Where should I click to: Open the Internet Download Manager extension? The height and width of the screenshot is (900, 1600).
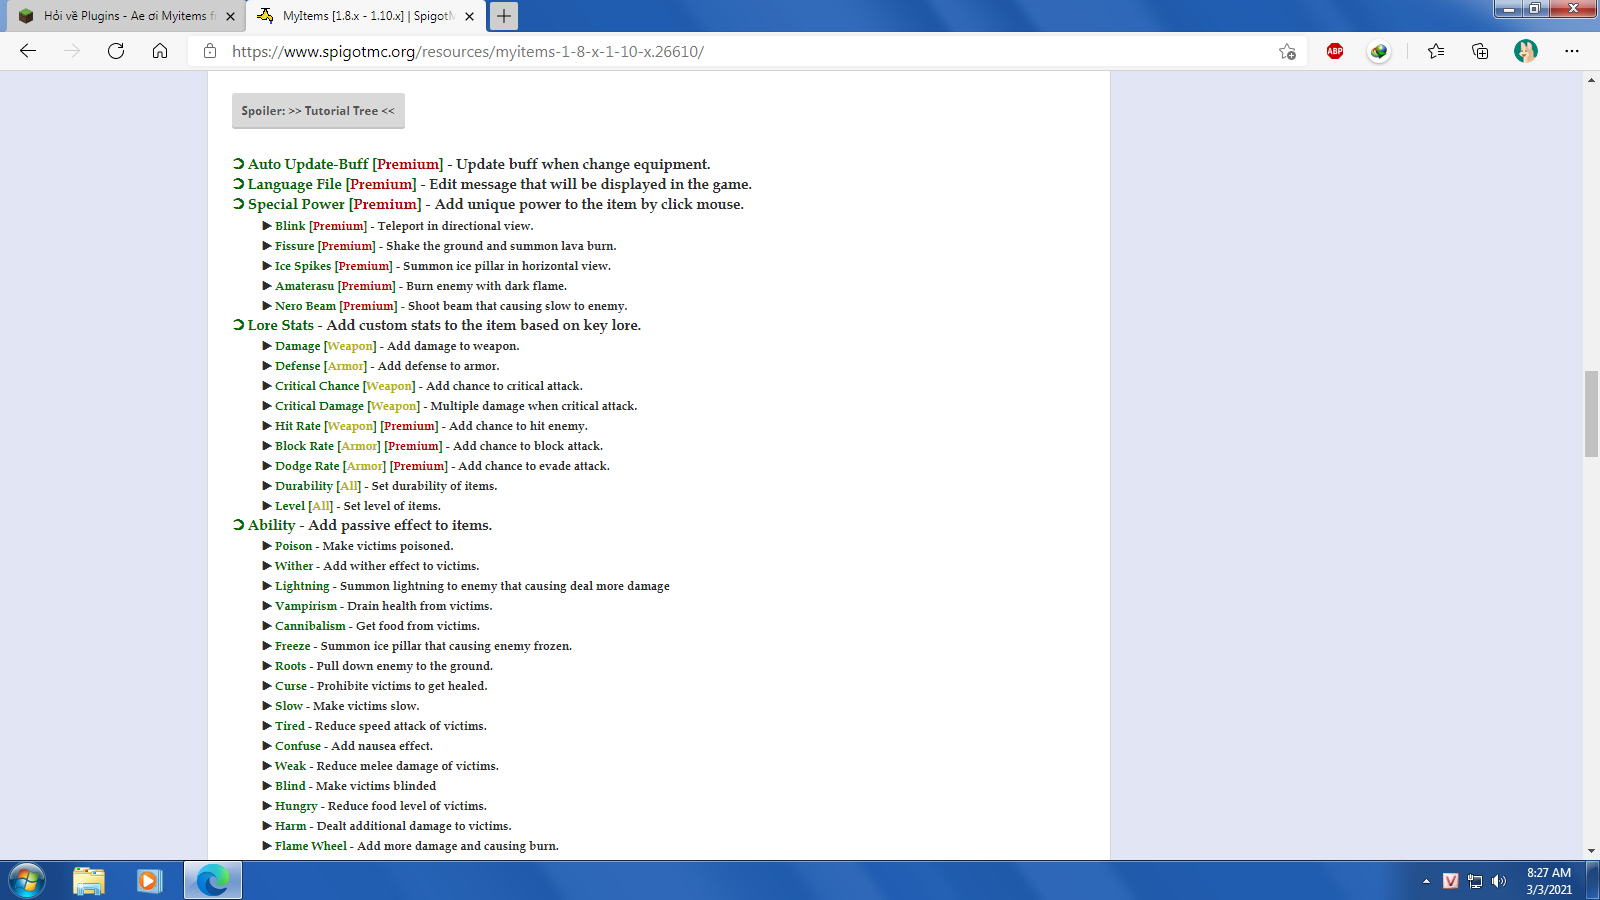[x=1379, y=51]
